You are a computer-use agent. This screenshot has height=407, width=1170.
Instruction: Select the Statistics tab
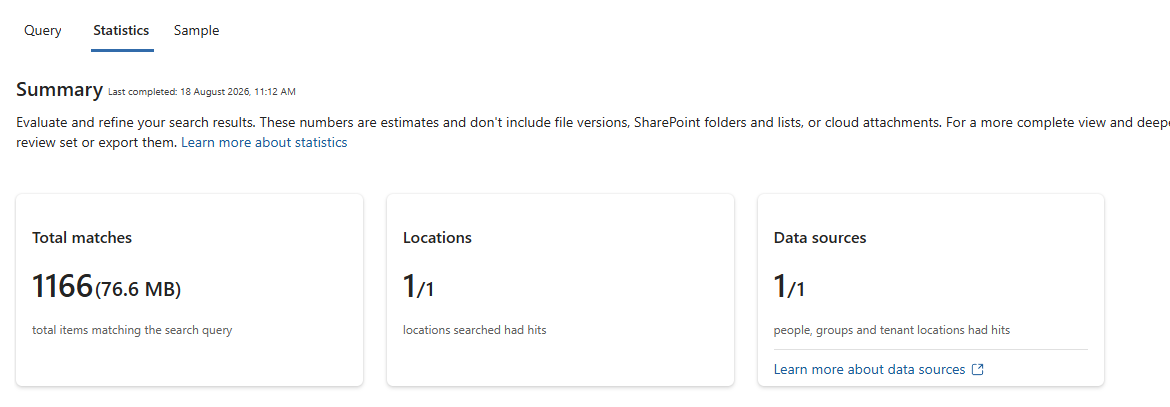(x=121, y=31)
